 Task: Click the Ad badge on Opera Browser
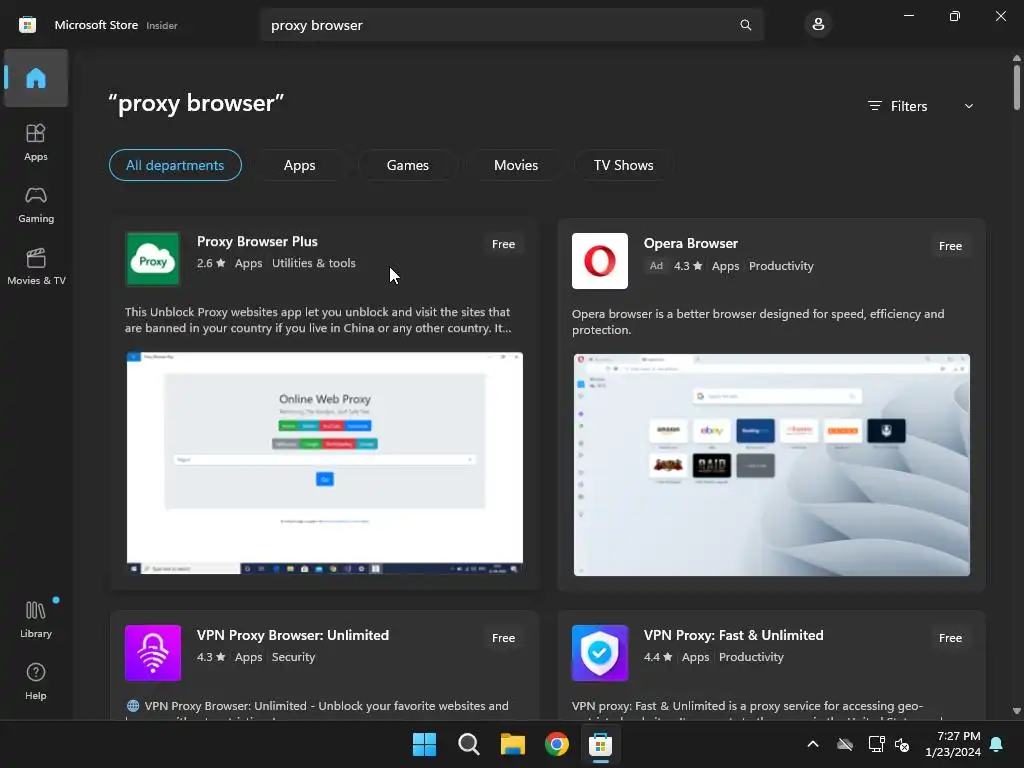coord(656,266)
